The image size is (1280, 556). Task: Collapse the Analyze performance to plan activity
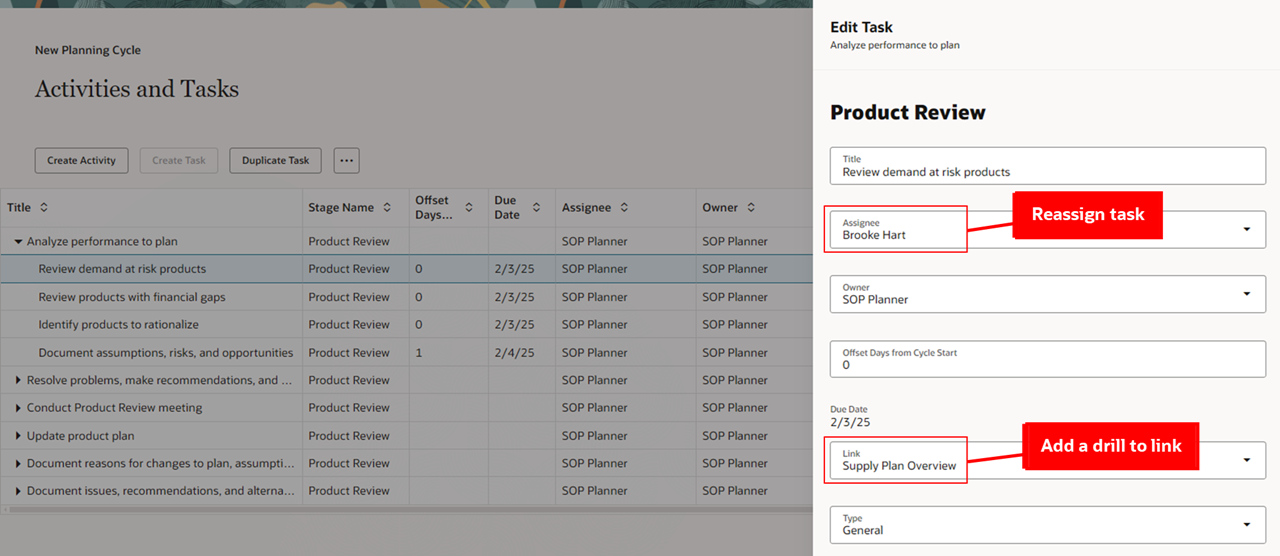(x=18, y=242)
